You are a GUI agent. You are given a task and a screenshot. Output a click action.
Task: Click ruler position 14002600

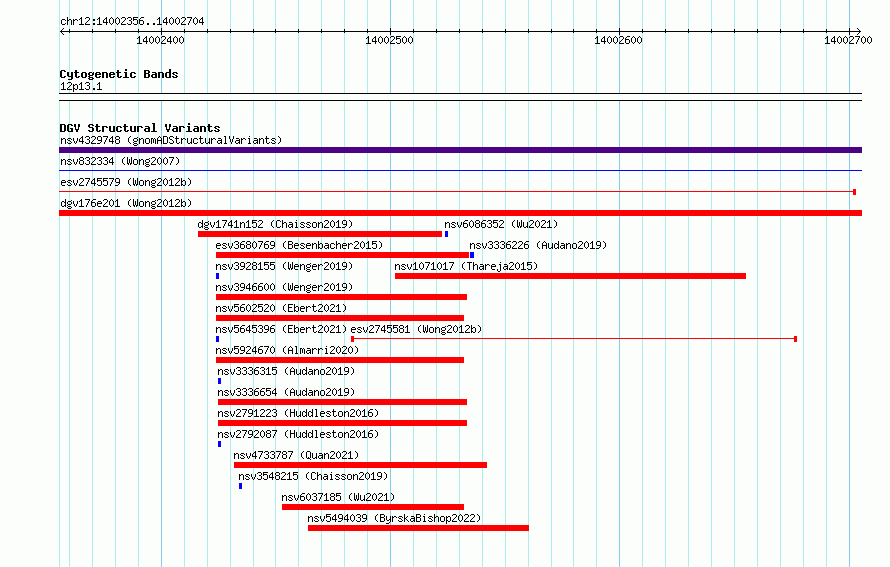click(618, 40)
